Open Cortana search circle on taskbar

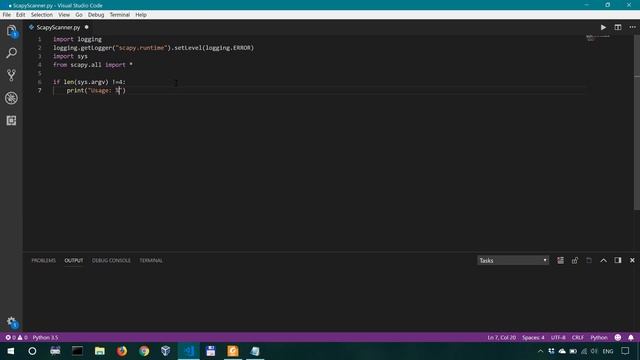[32, 351]
